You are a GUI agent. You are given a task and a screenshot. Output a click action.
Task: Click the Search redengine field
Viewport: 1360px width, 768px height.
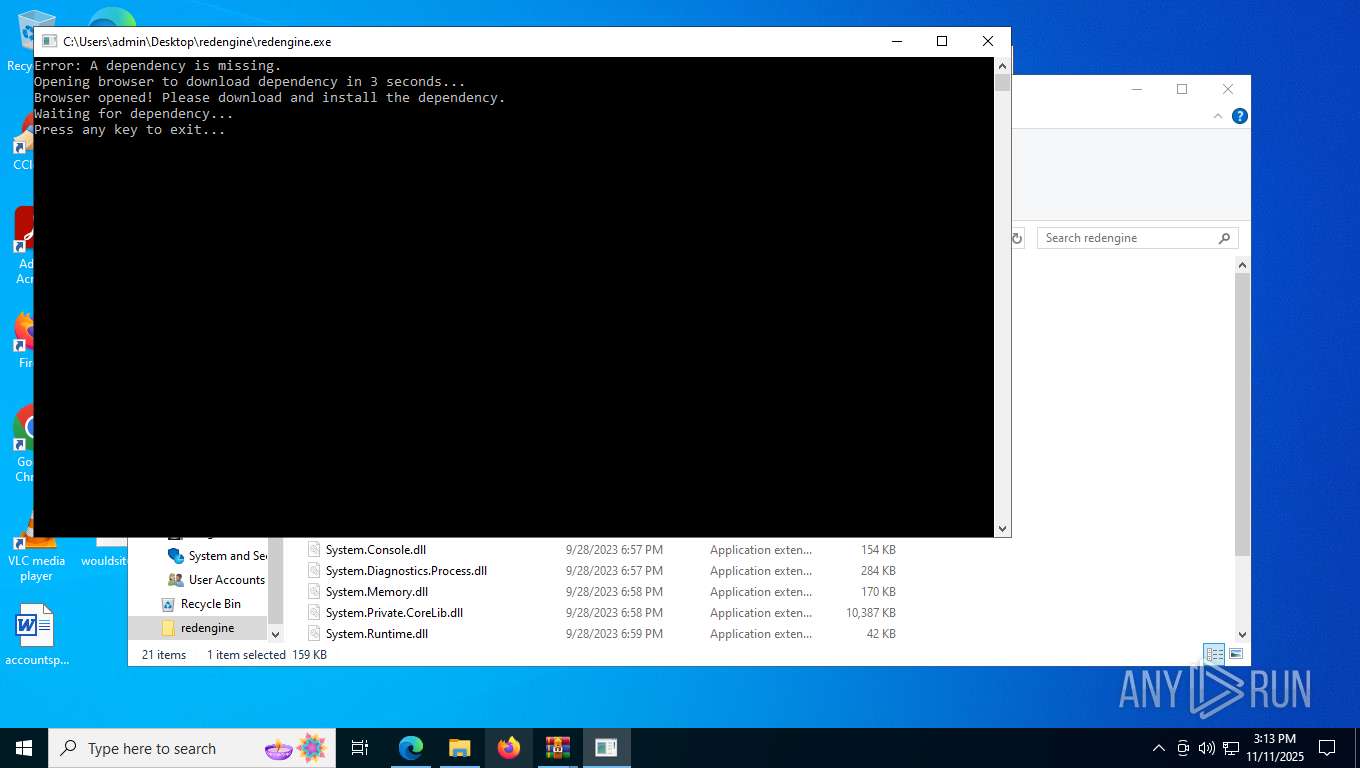pos(1137,238)
